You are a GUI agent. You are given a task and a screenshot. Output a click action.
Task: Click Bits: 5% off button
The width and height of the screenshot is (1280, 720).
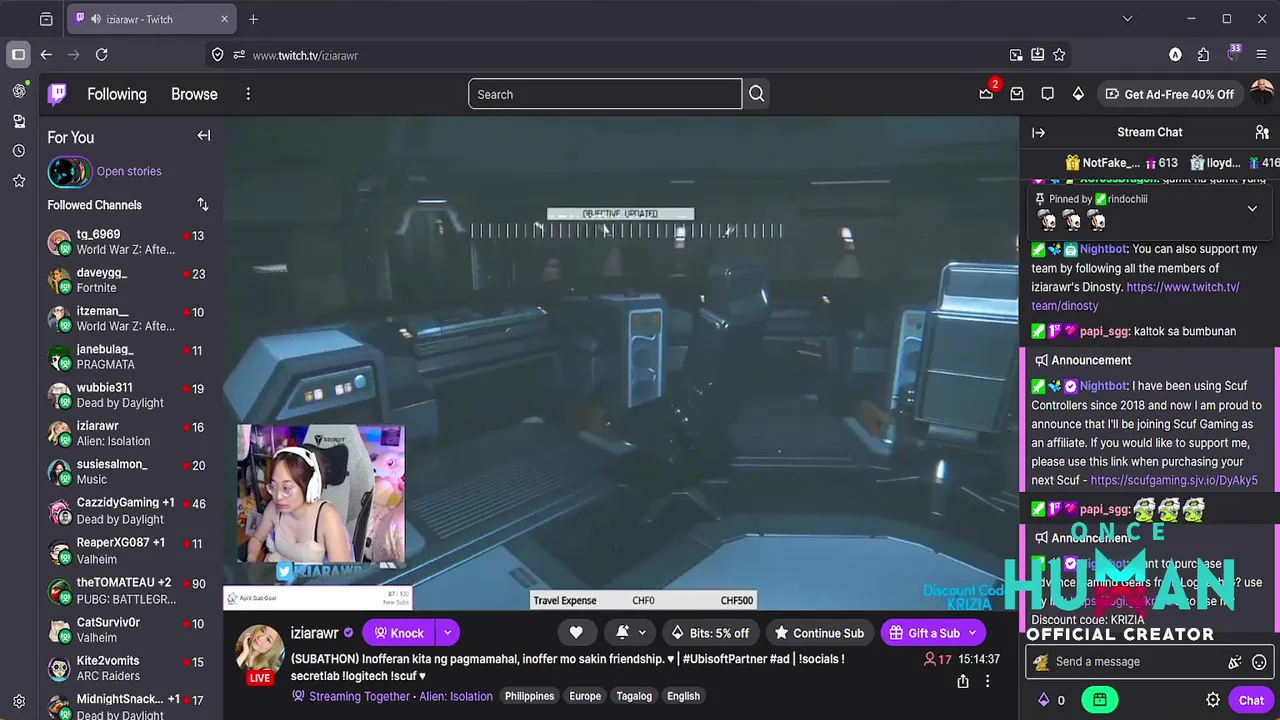[710, 633]
